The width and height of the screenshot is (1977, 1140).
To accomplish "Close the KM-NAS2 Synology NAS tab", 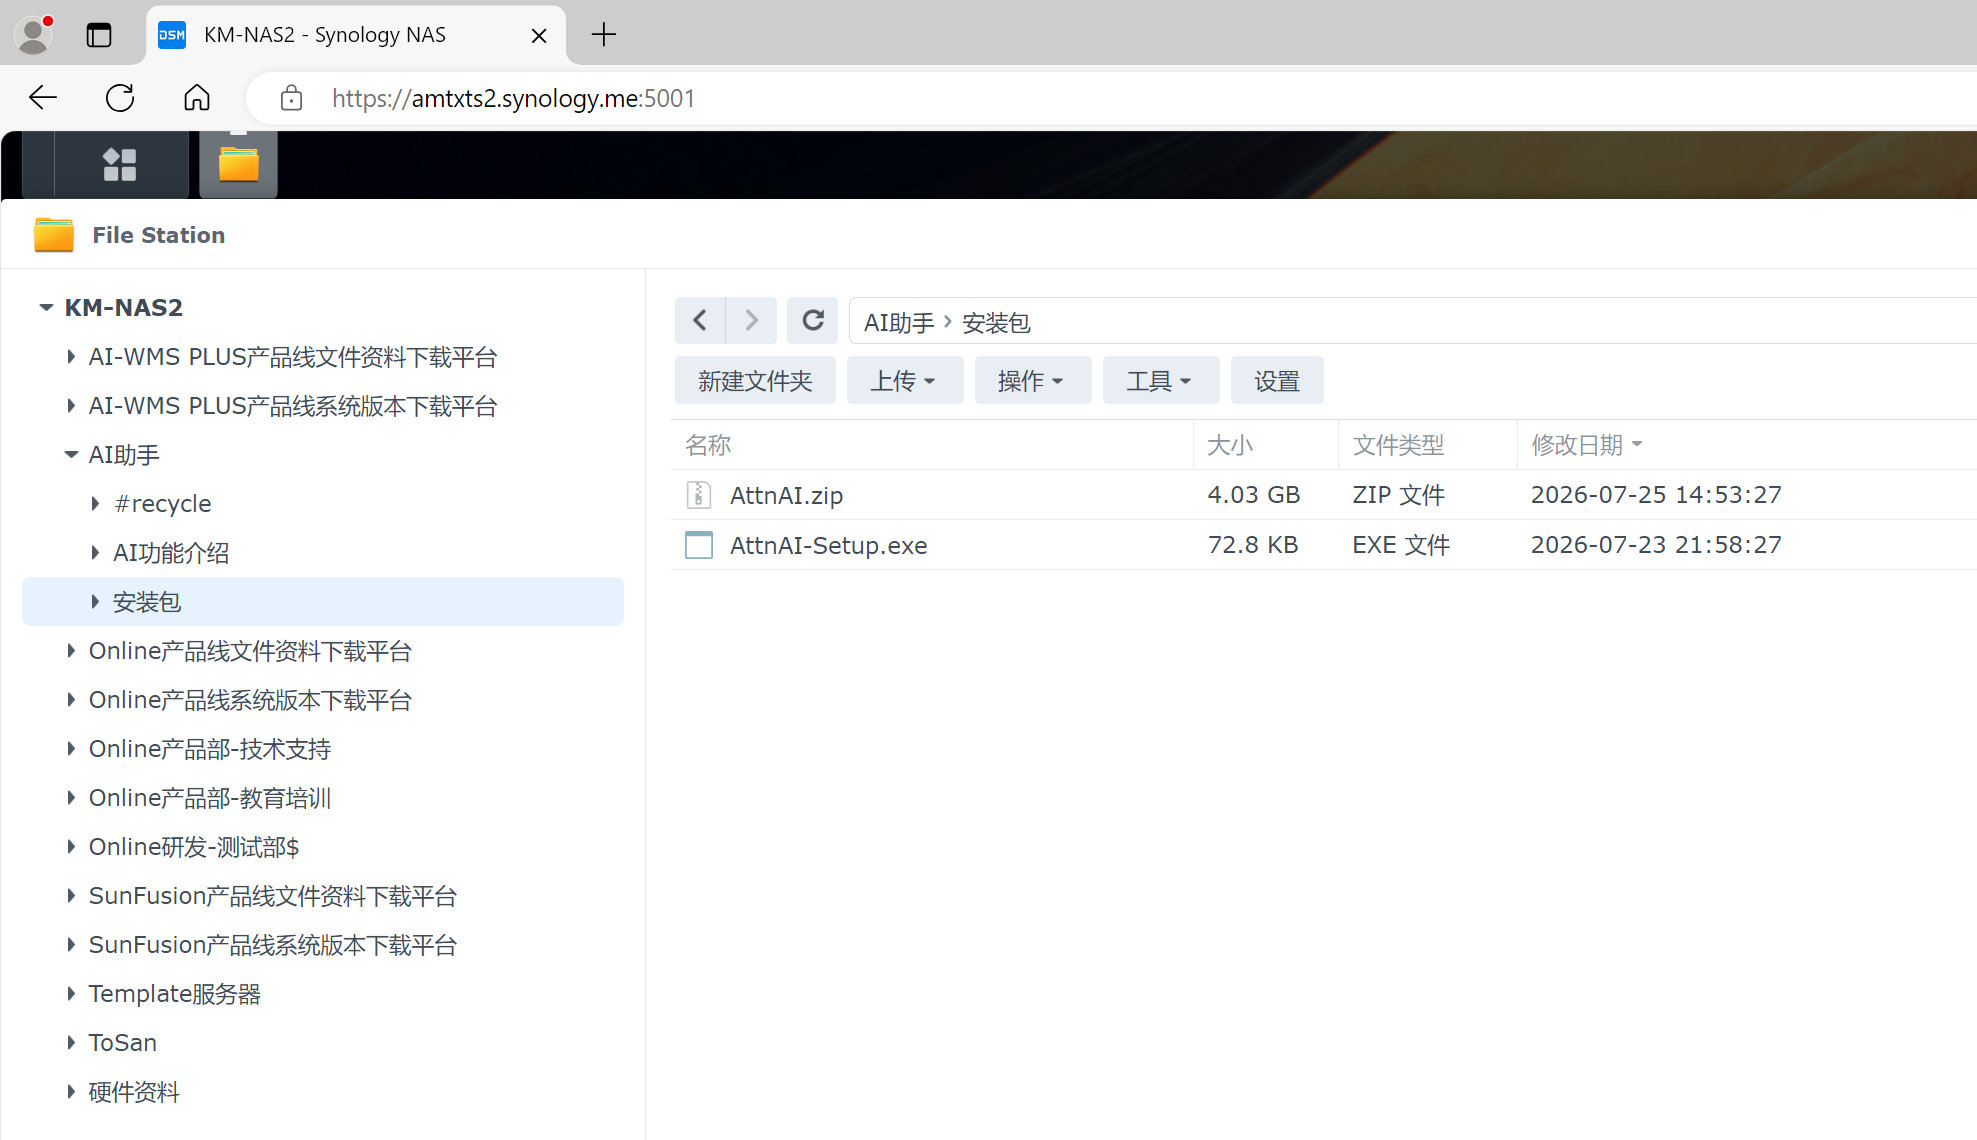I will (x=539, y=36).
